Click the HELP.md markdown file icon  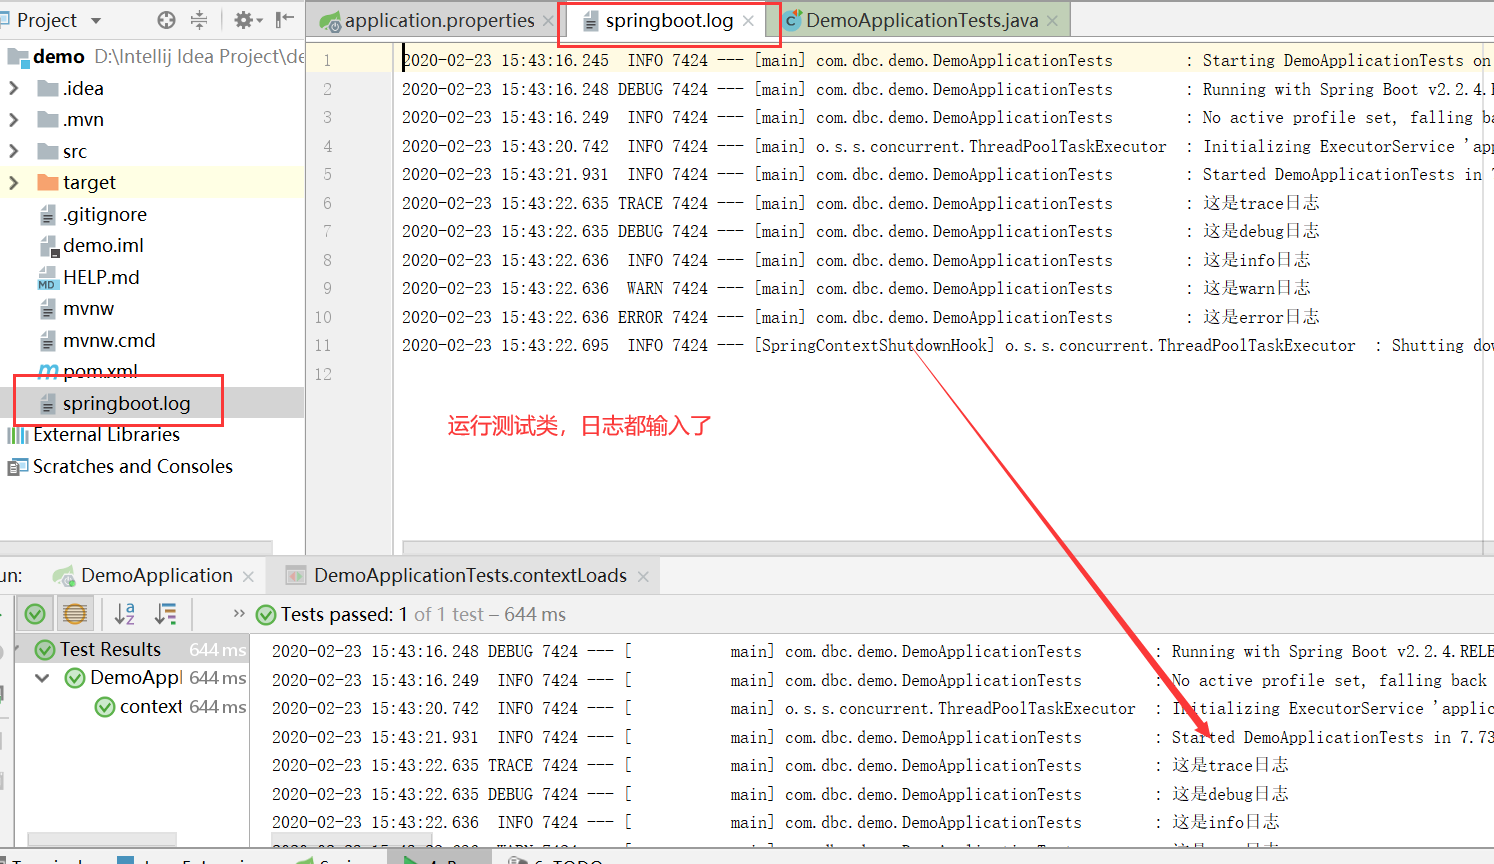click(47, 278)
